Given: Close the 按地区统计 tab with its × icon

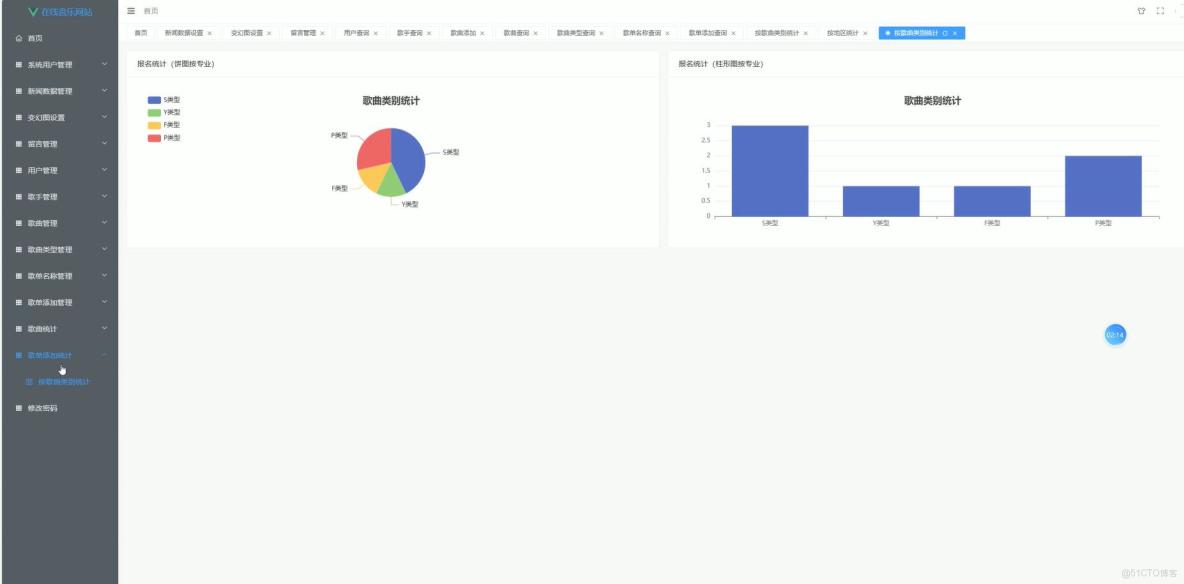Looking at the screenshot, I should (x=864, y=33).
